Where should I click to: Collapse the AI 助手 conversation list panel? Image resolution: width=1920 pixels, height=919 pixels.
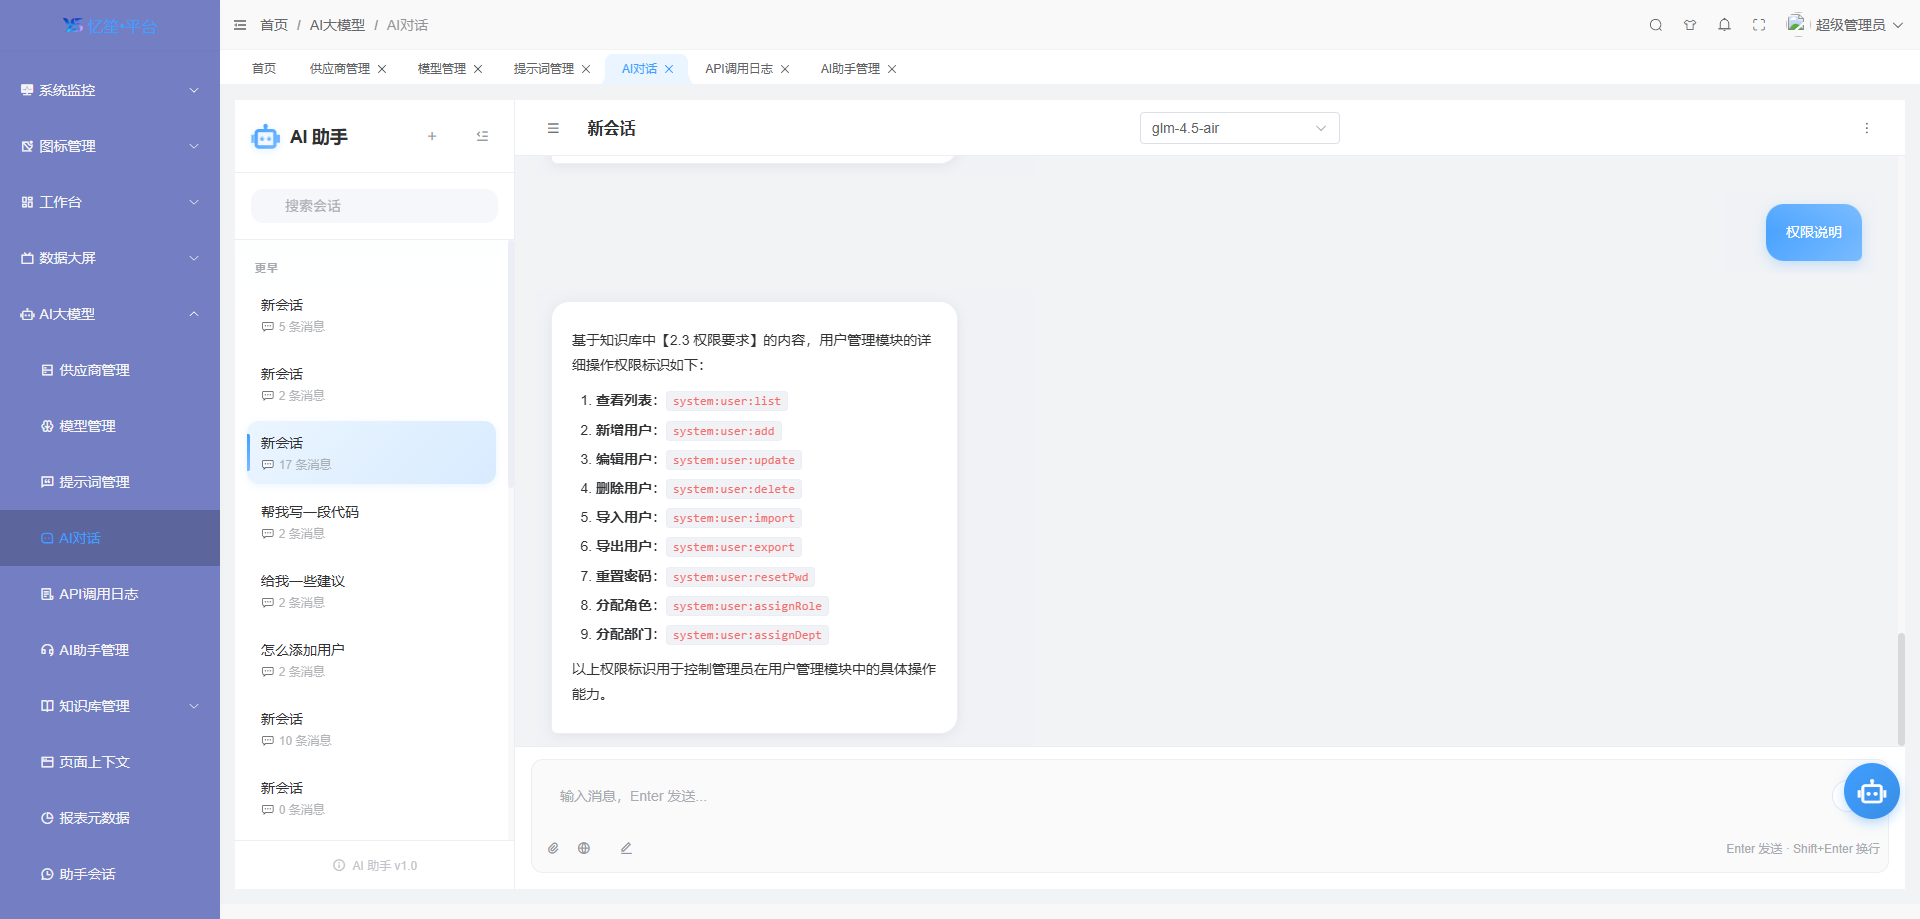[482, 136]
